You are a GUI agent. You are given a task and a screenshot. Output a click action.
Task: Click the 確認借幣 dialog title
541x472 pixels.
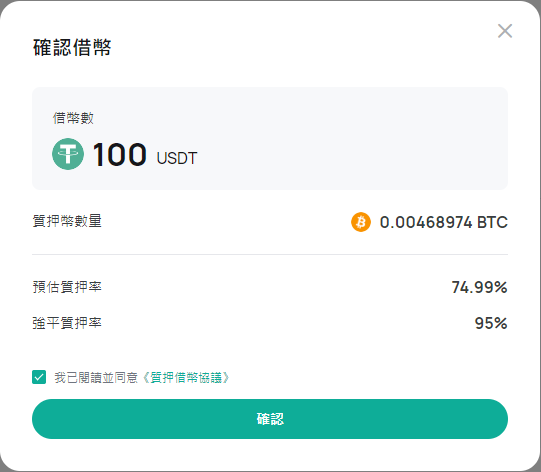click(x=72, y=47)
